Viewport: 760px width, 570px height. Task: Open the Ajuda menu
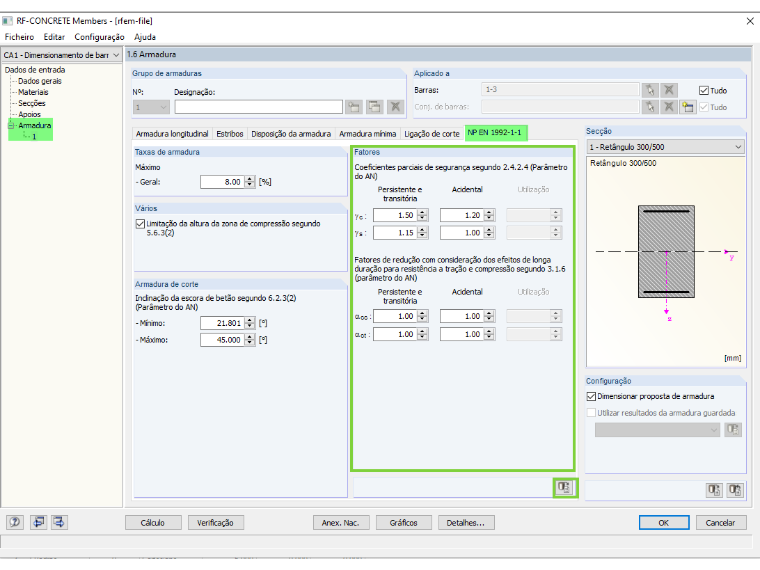pos(145,37)
